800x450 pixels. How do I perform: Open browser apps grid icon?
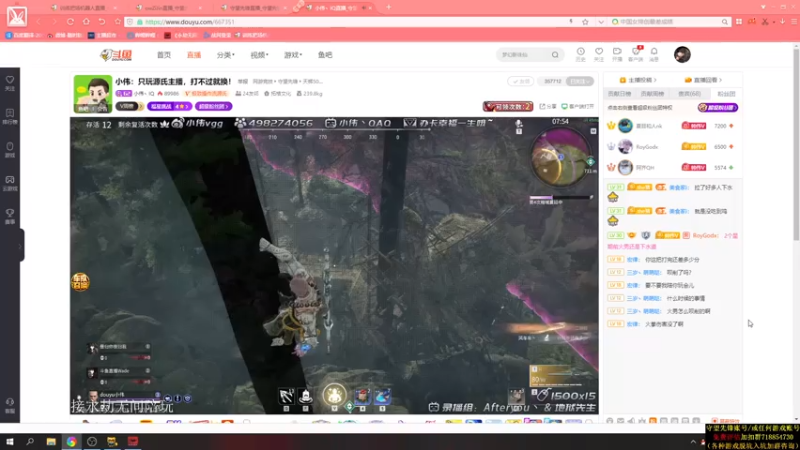point(739,22)
